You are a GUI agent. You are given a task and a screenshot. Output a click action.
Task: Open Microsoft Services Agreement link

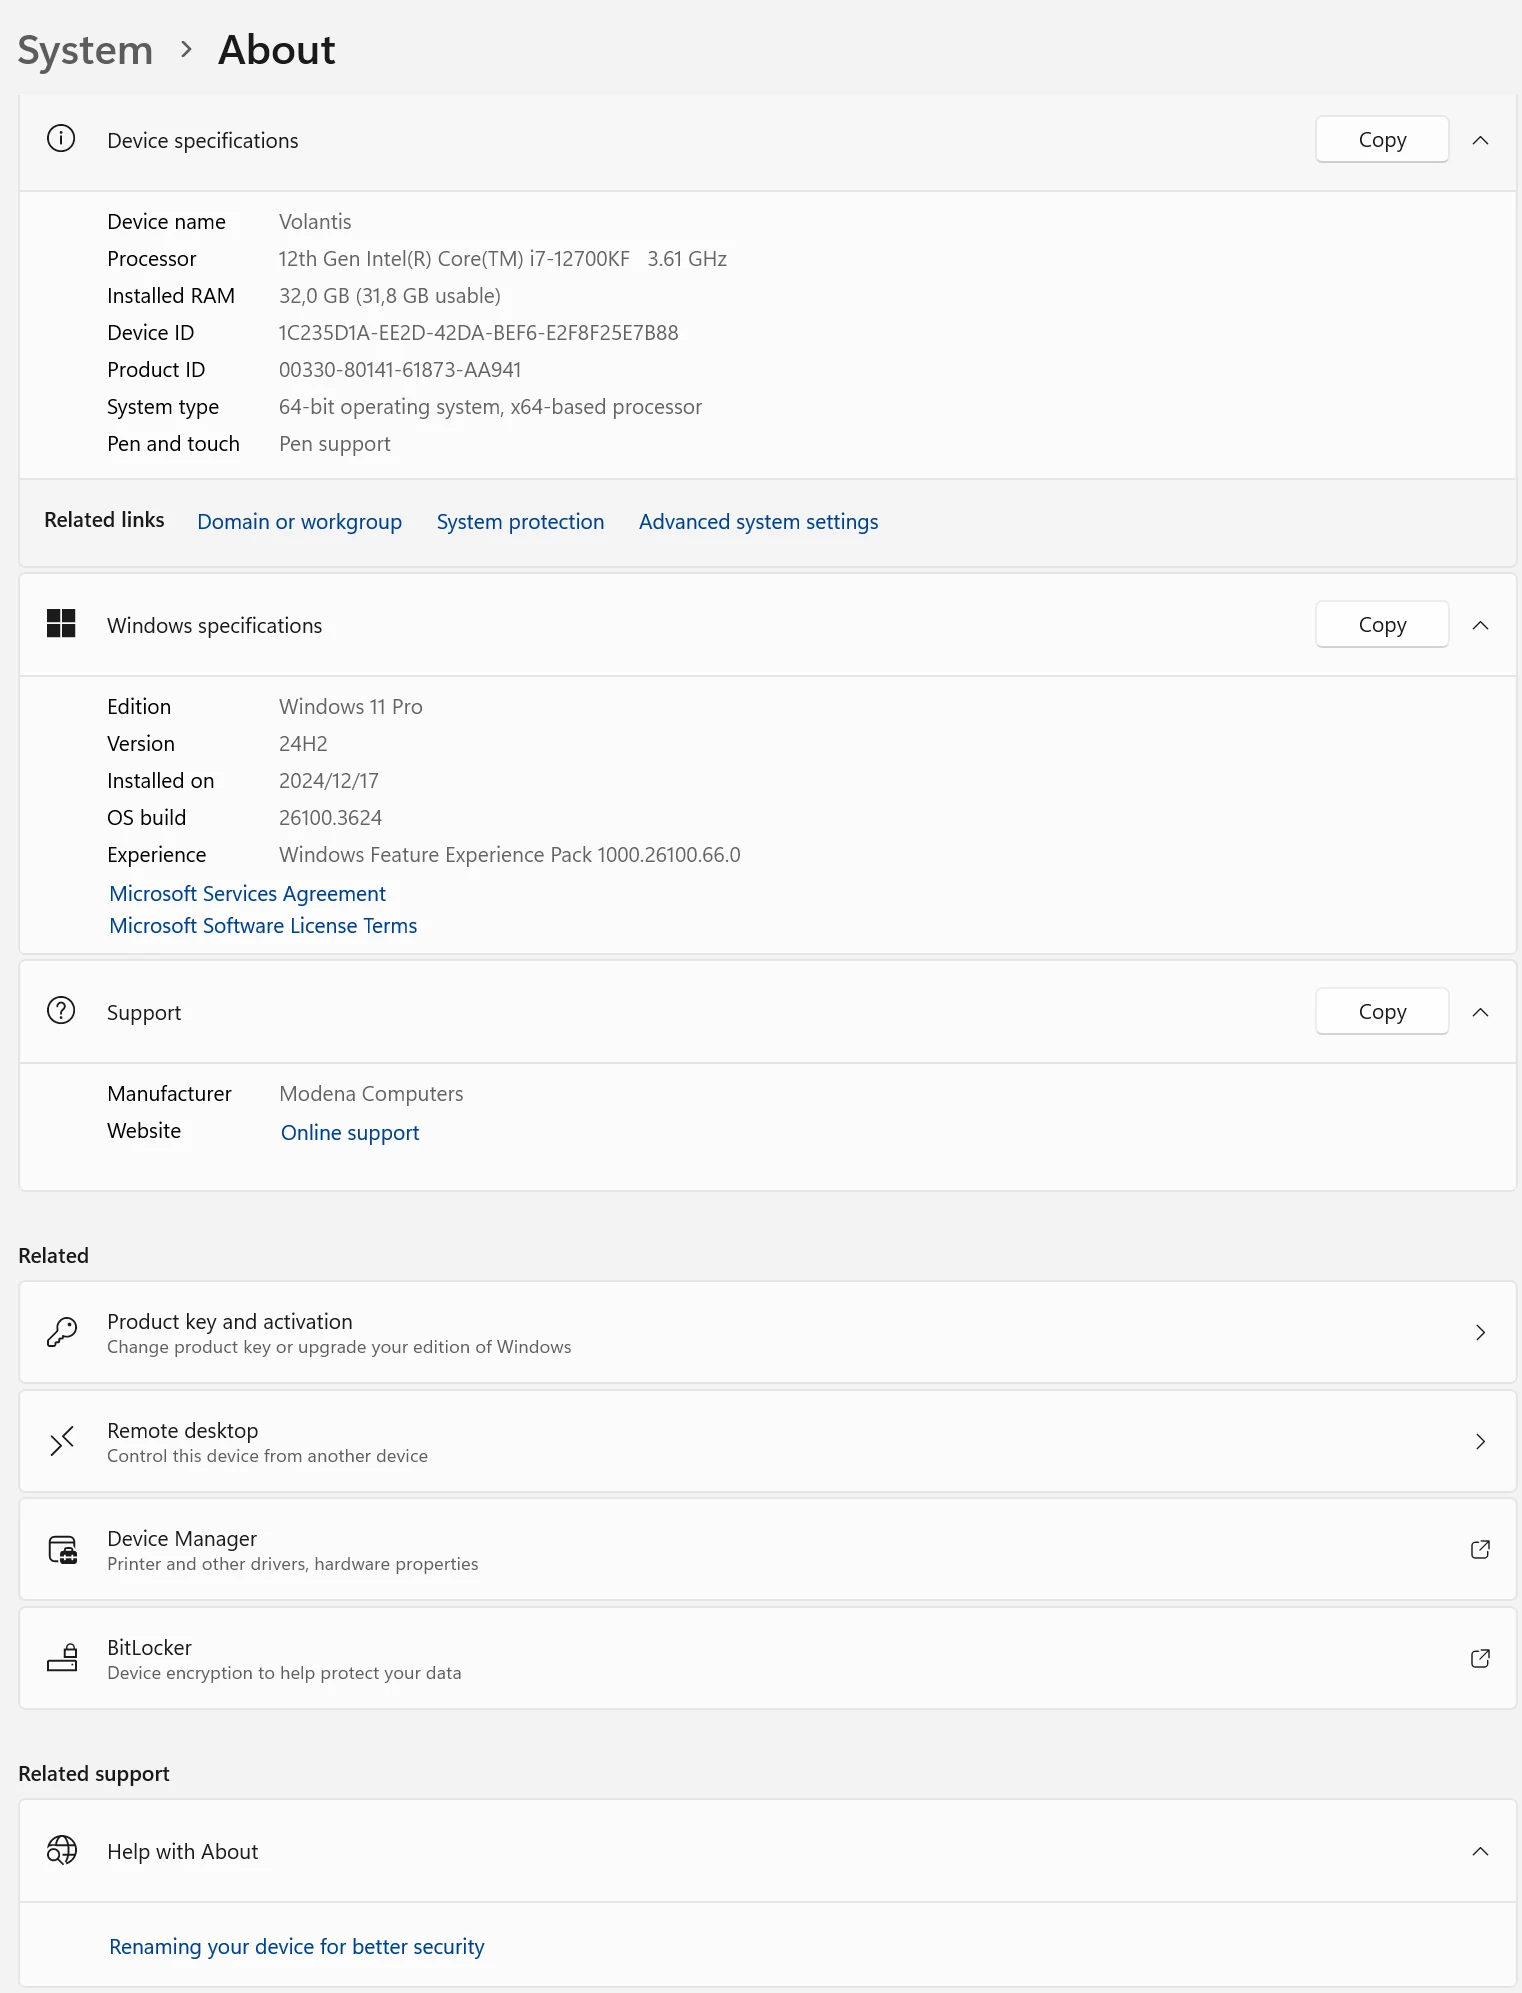tap(247, 894)
